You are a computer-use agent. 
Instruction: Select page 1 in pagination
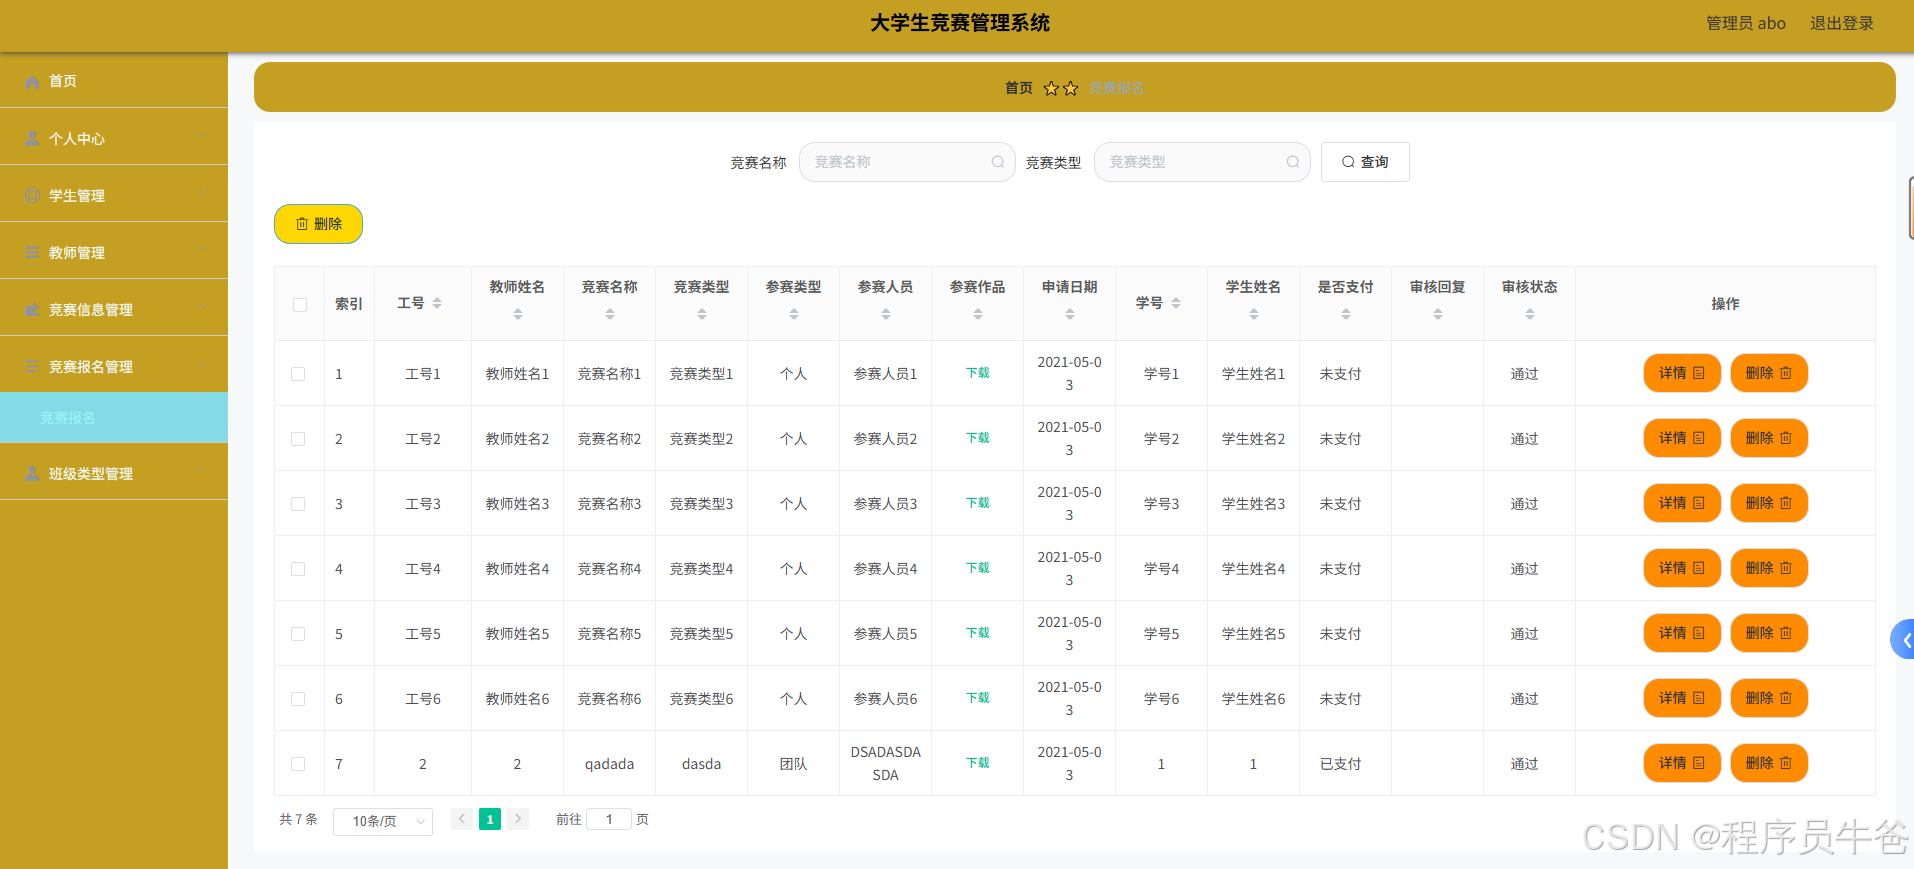(490, 819)
